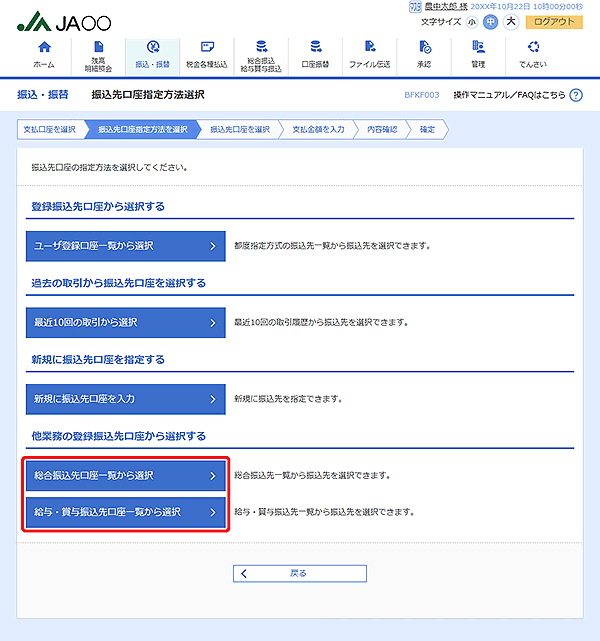
Task: Click 振込先口座指定方法を選択 step
Action: tap(143, 130)
